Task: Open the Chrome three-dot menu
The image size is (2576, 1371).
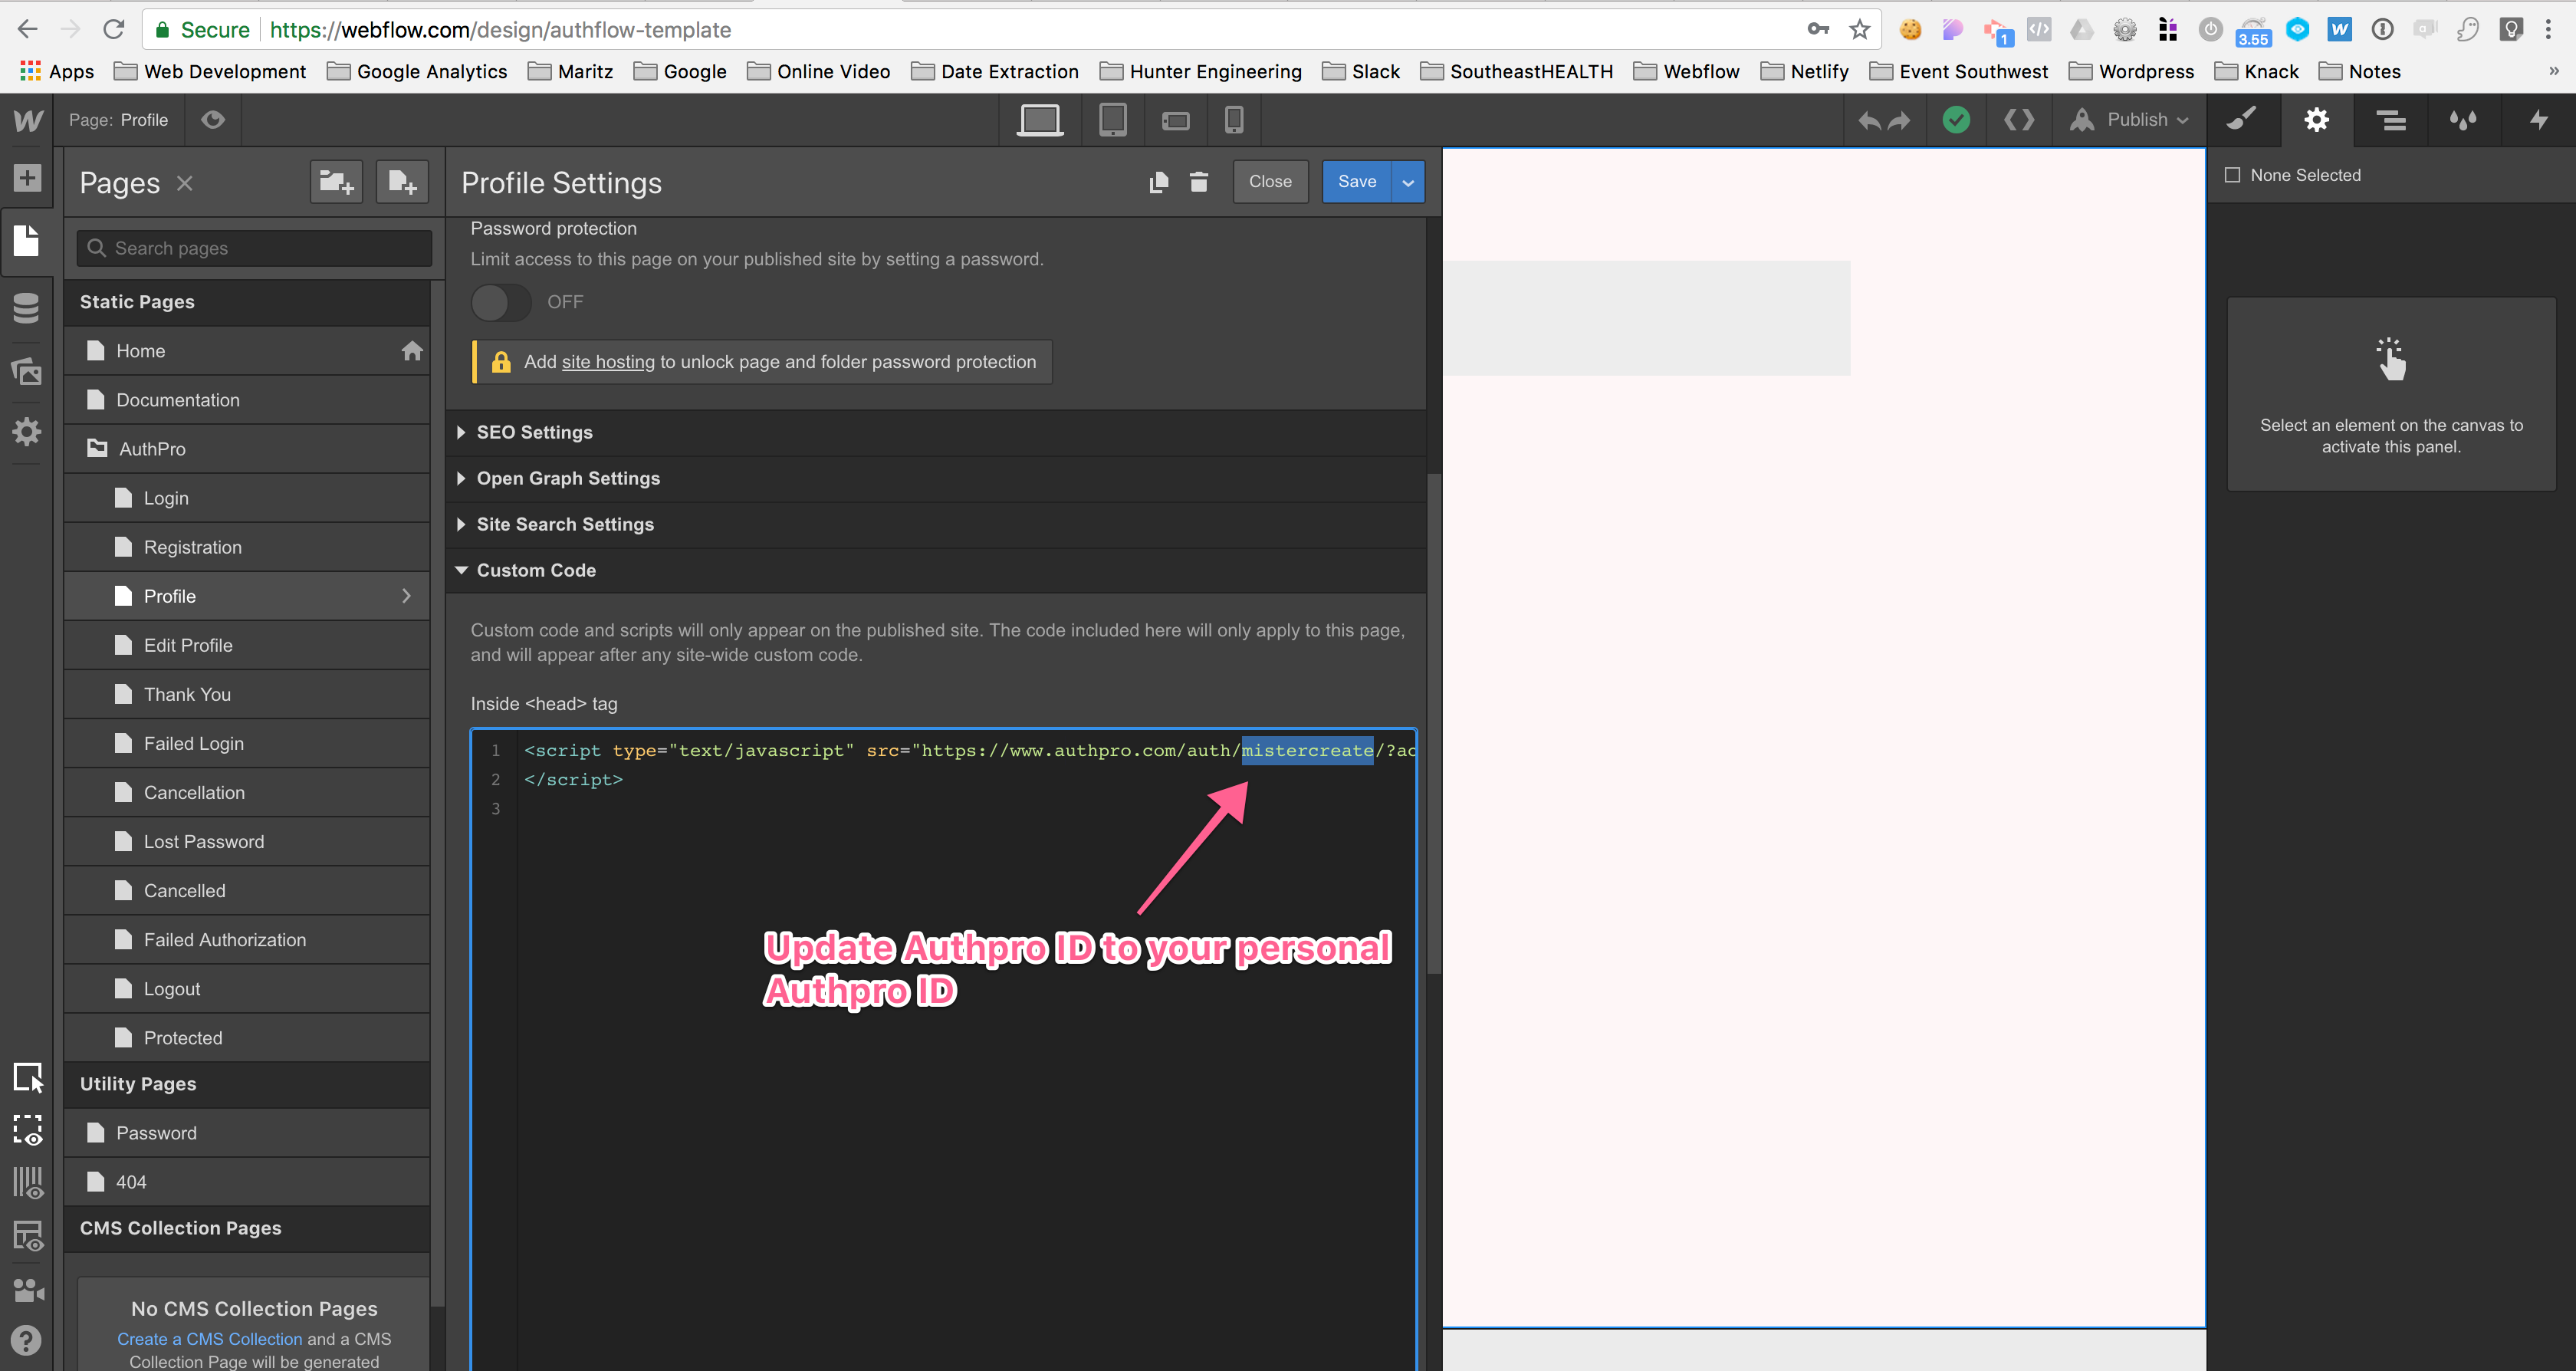Action: [x=2548, y=29]
